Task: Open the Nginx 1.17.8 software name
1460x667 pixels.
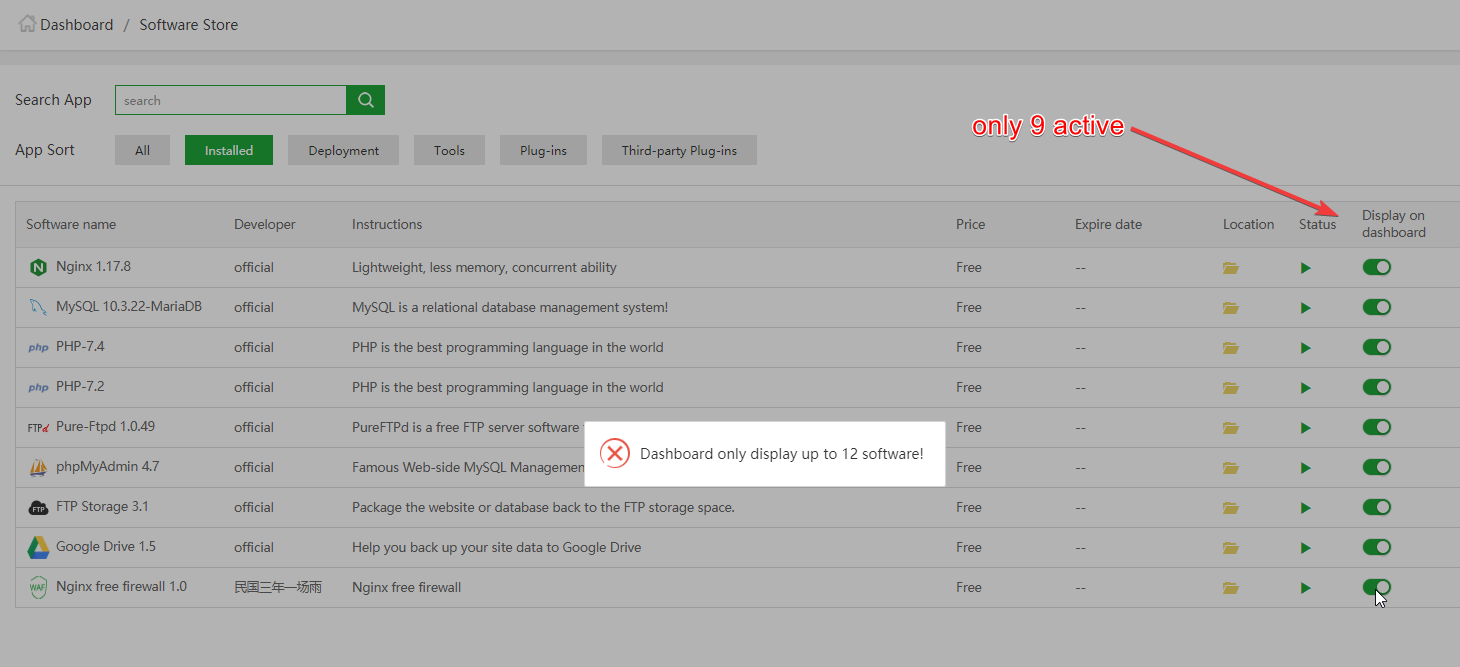Action: [93, 267]
